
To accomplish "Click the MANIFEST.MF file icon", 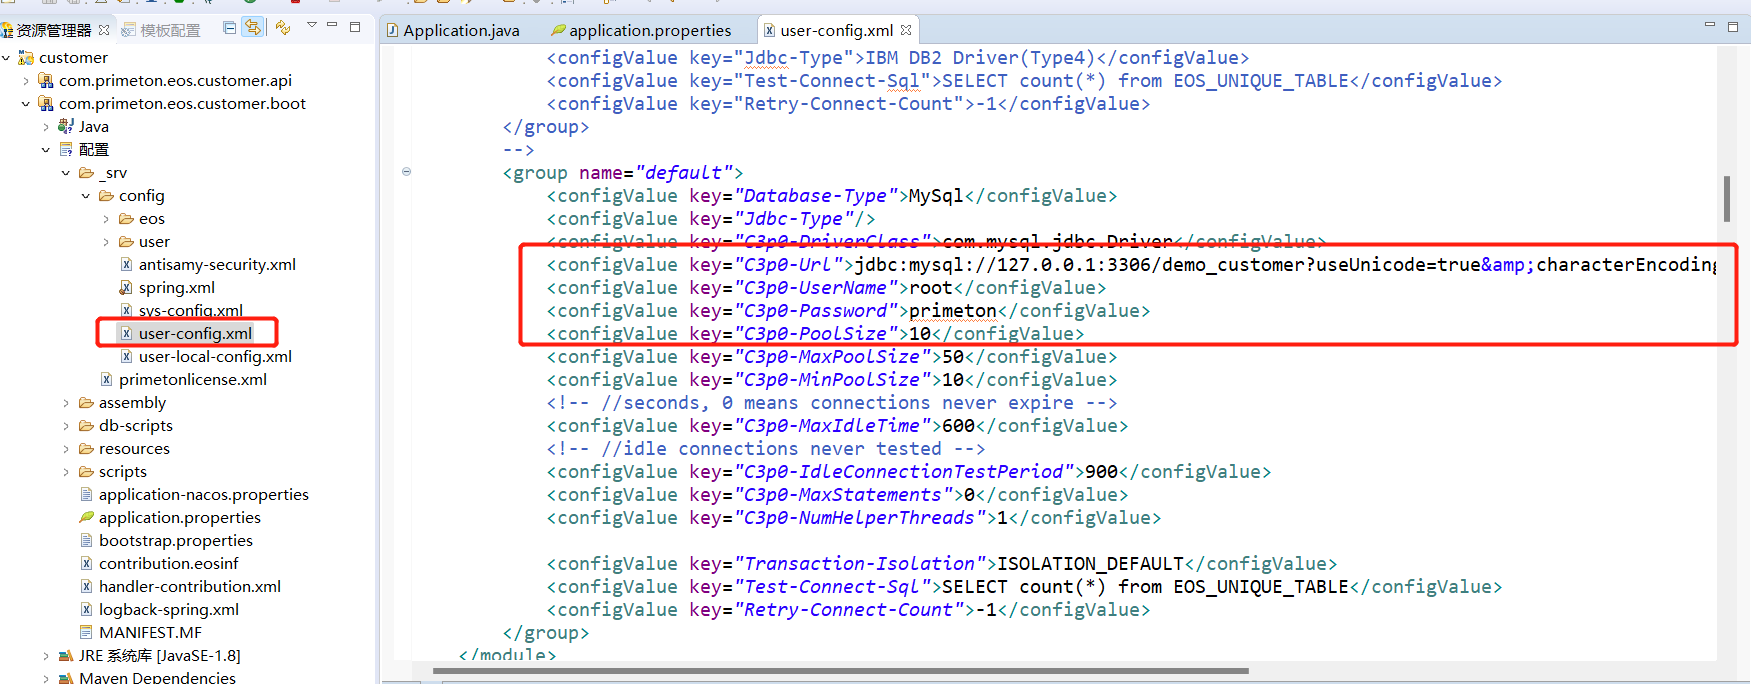I will click(x=87, y=633).
